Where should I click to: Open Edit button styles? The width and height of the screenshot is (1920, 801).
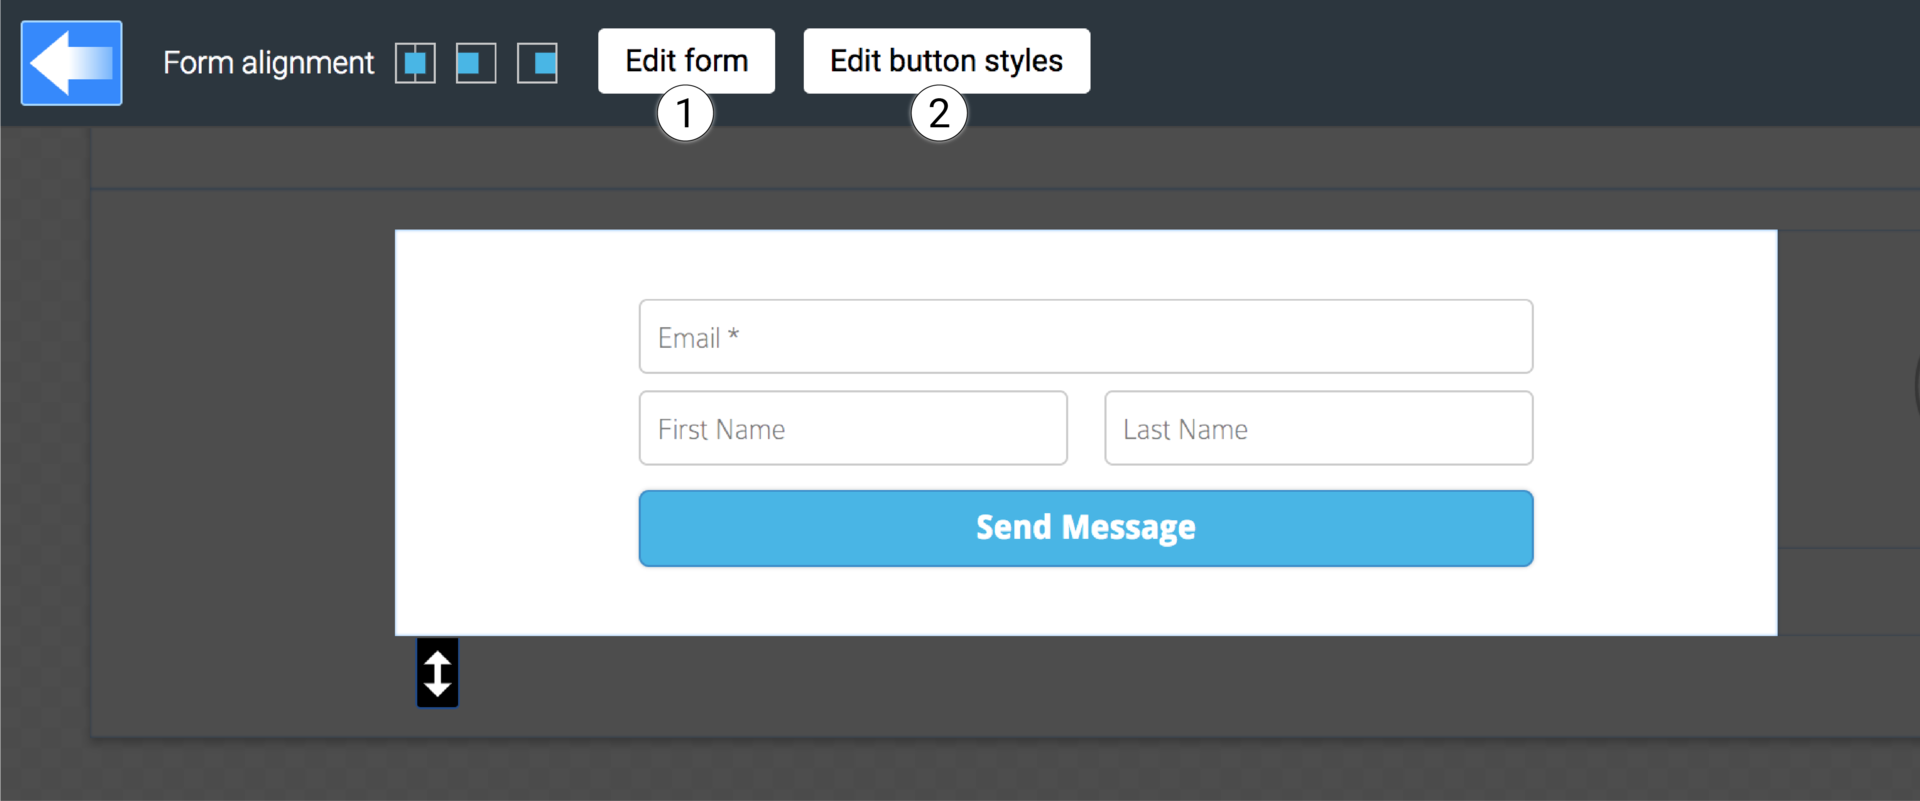[946, 61]
